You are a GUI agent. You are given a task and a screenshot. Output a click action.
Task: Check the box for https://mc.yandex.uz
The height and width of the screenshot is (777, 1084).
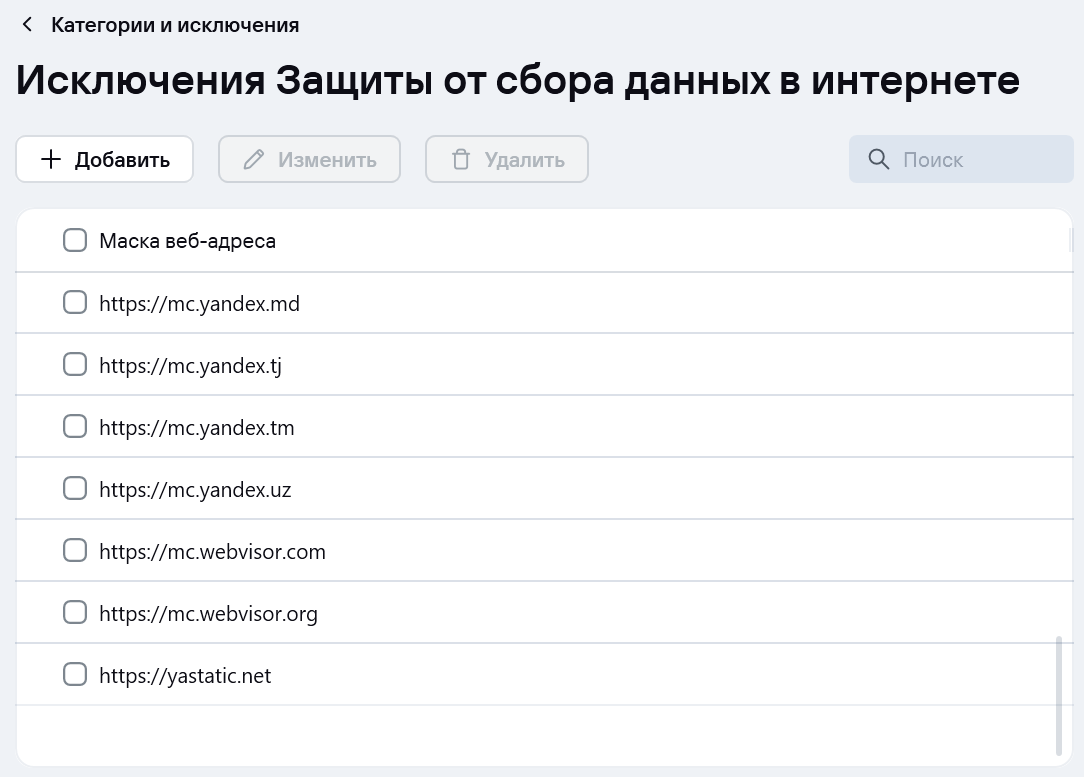pos(75,489)
